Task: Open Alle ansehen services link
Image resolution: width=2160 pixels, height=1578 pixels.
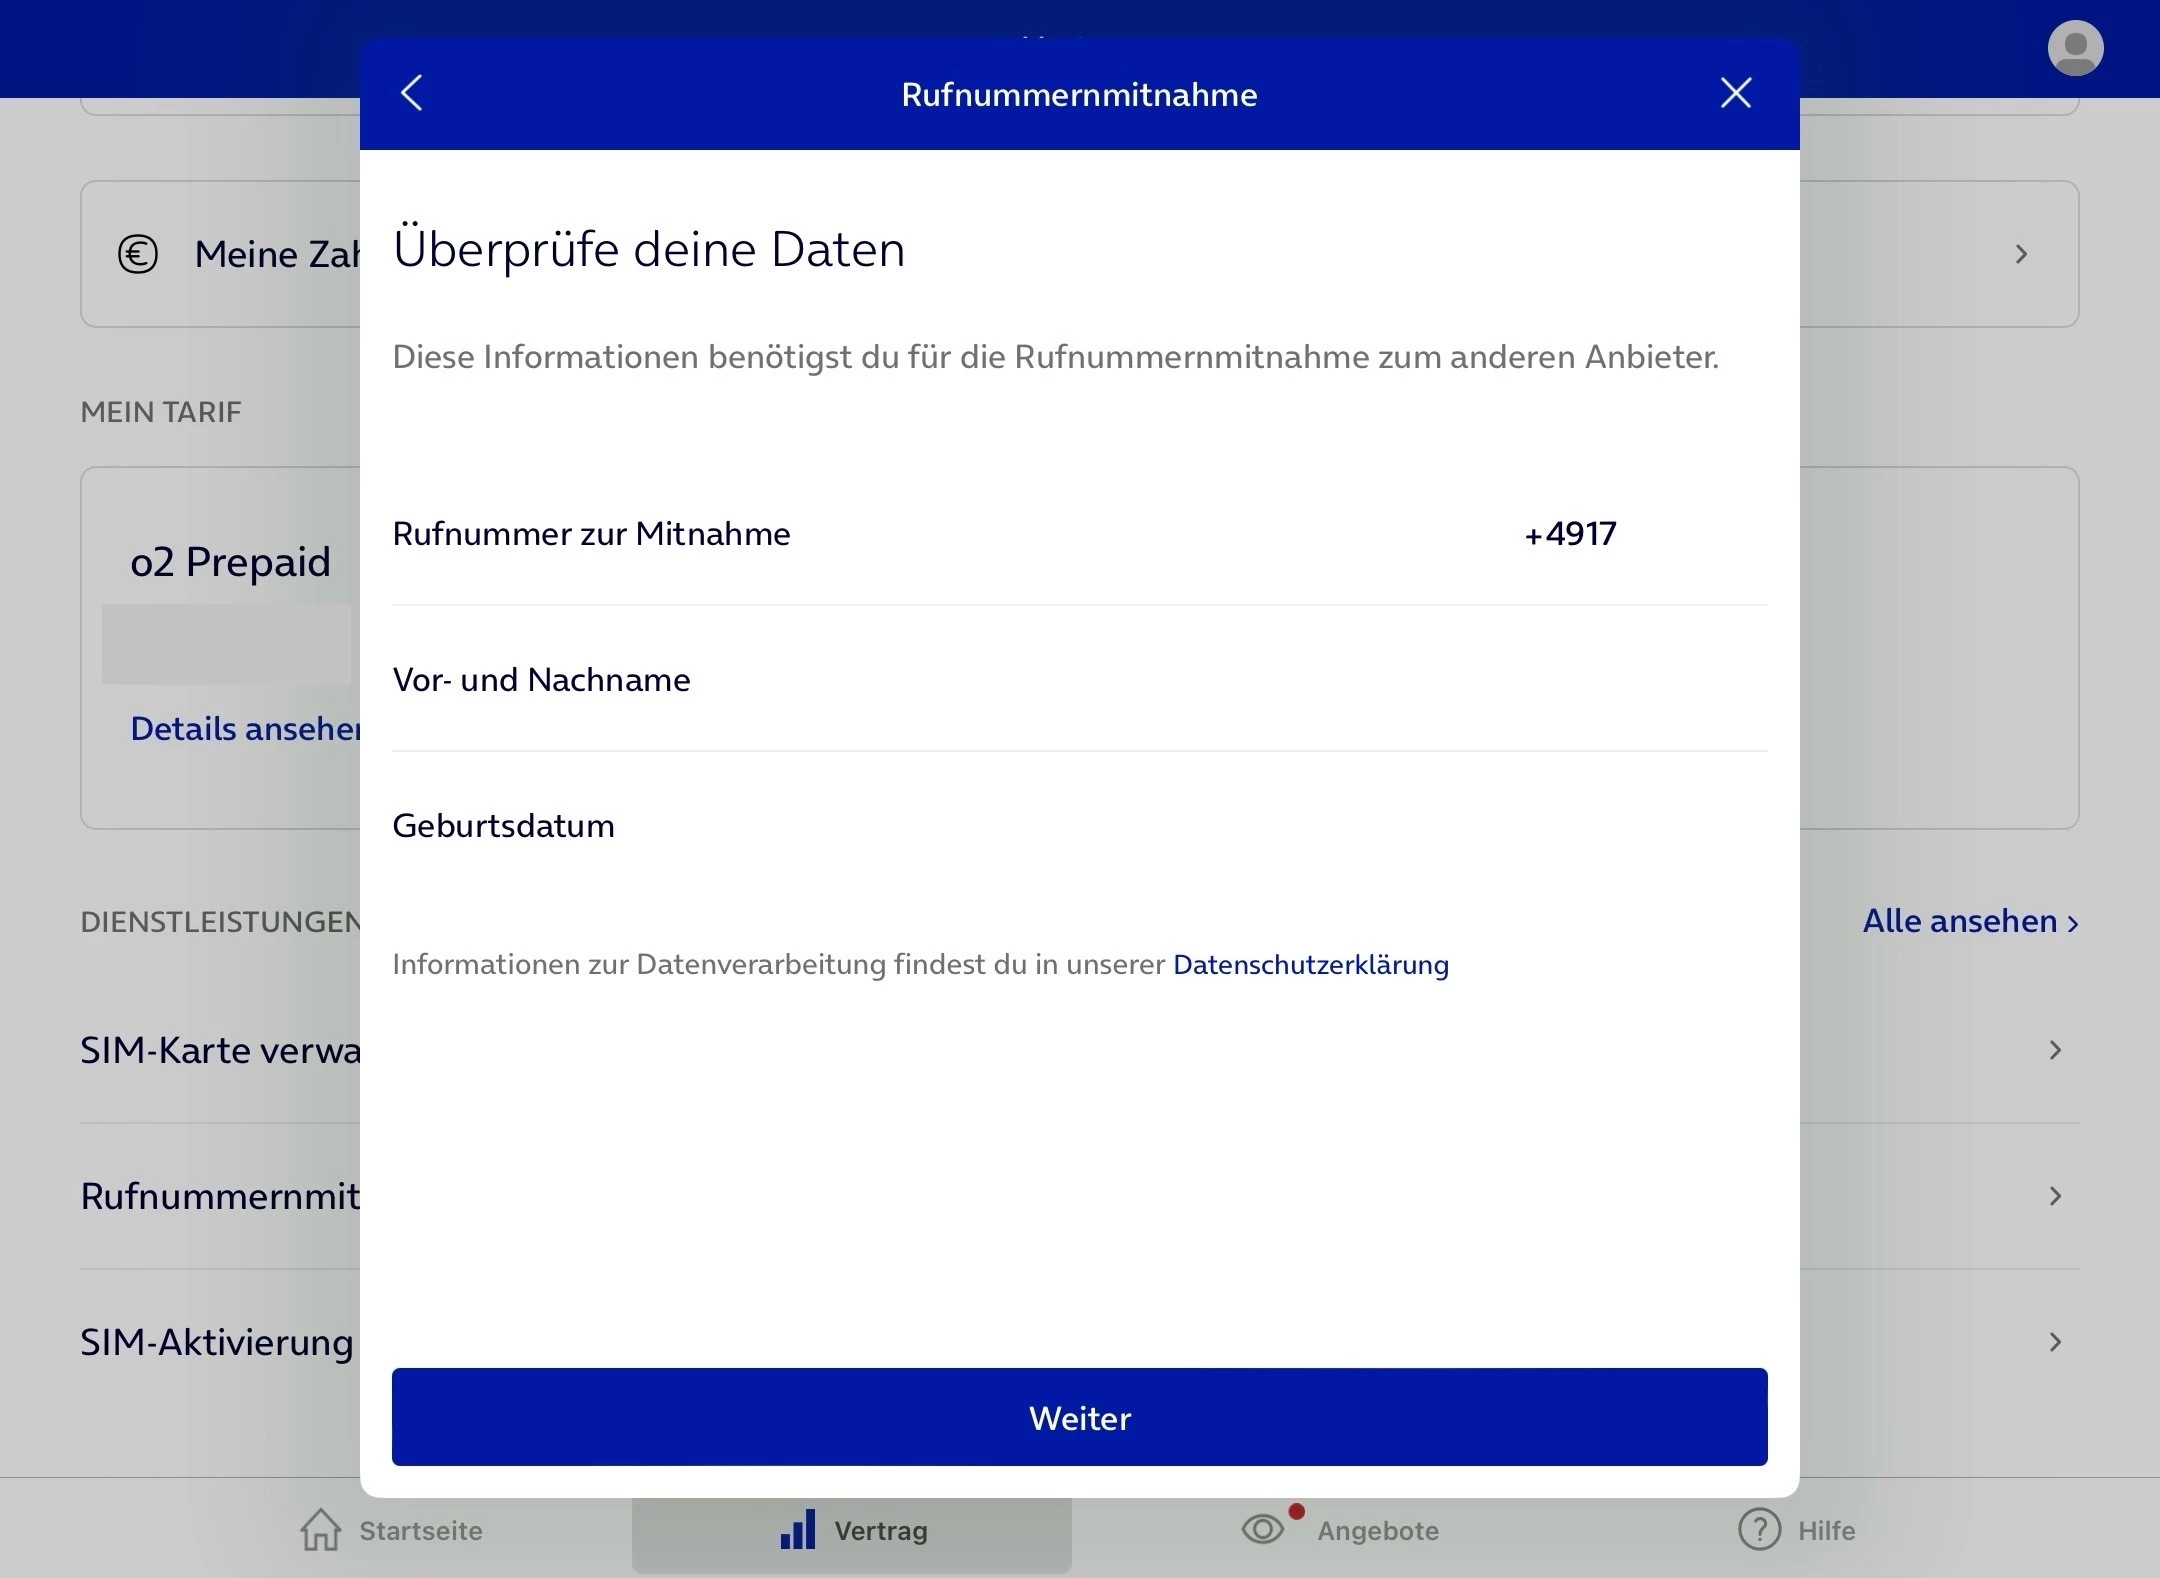Action: point(1969,921)
